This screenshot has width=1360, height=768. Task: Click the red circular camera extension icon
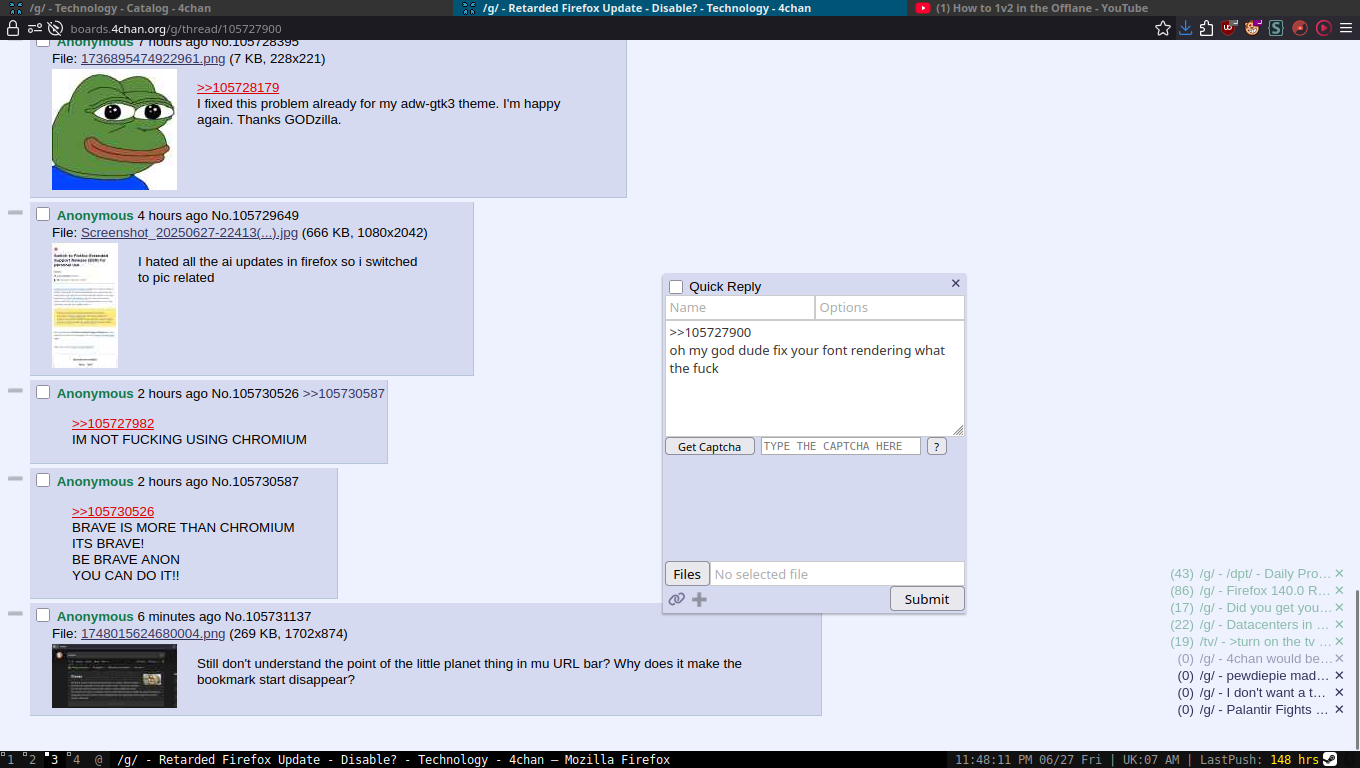click(x=1300, y=28)
